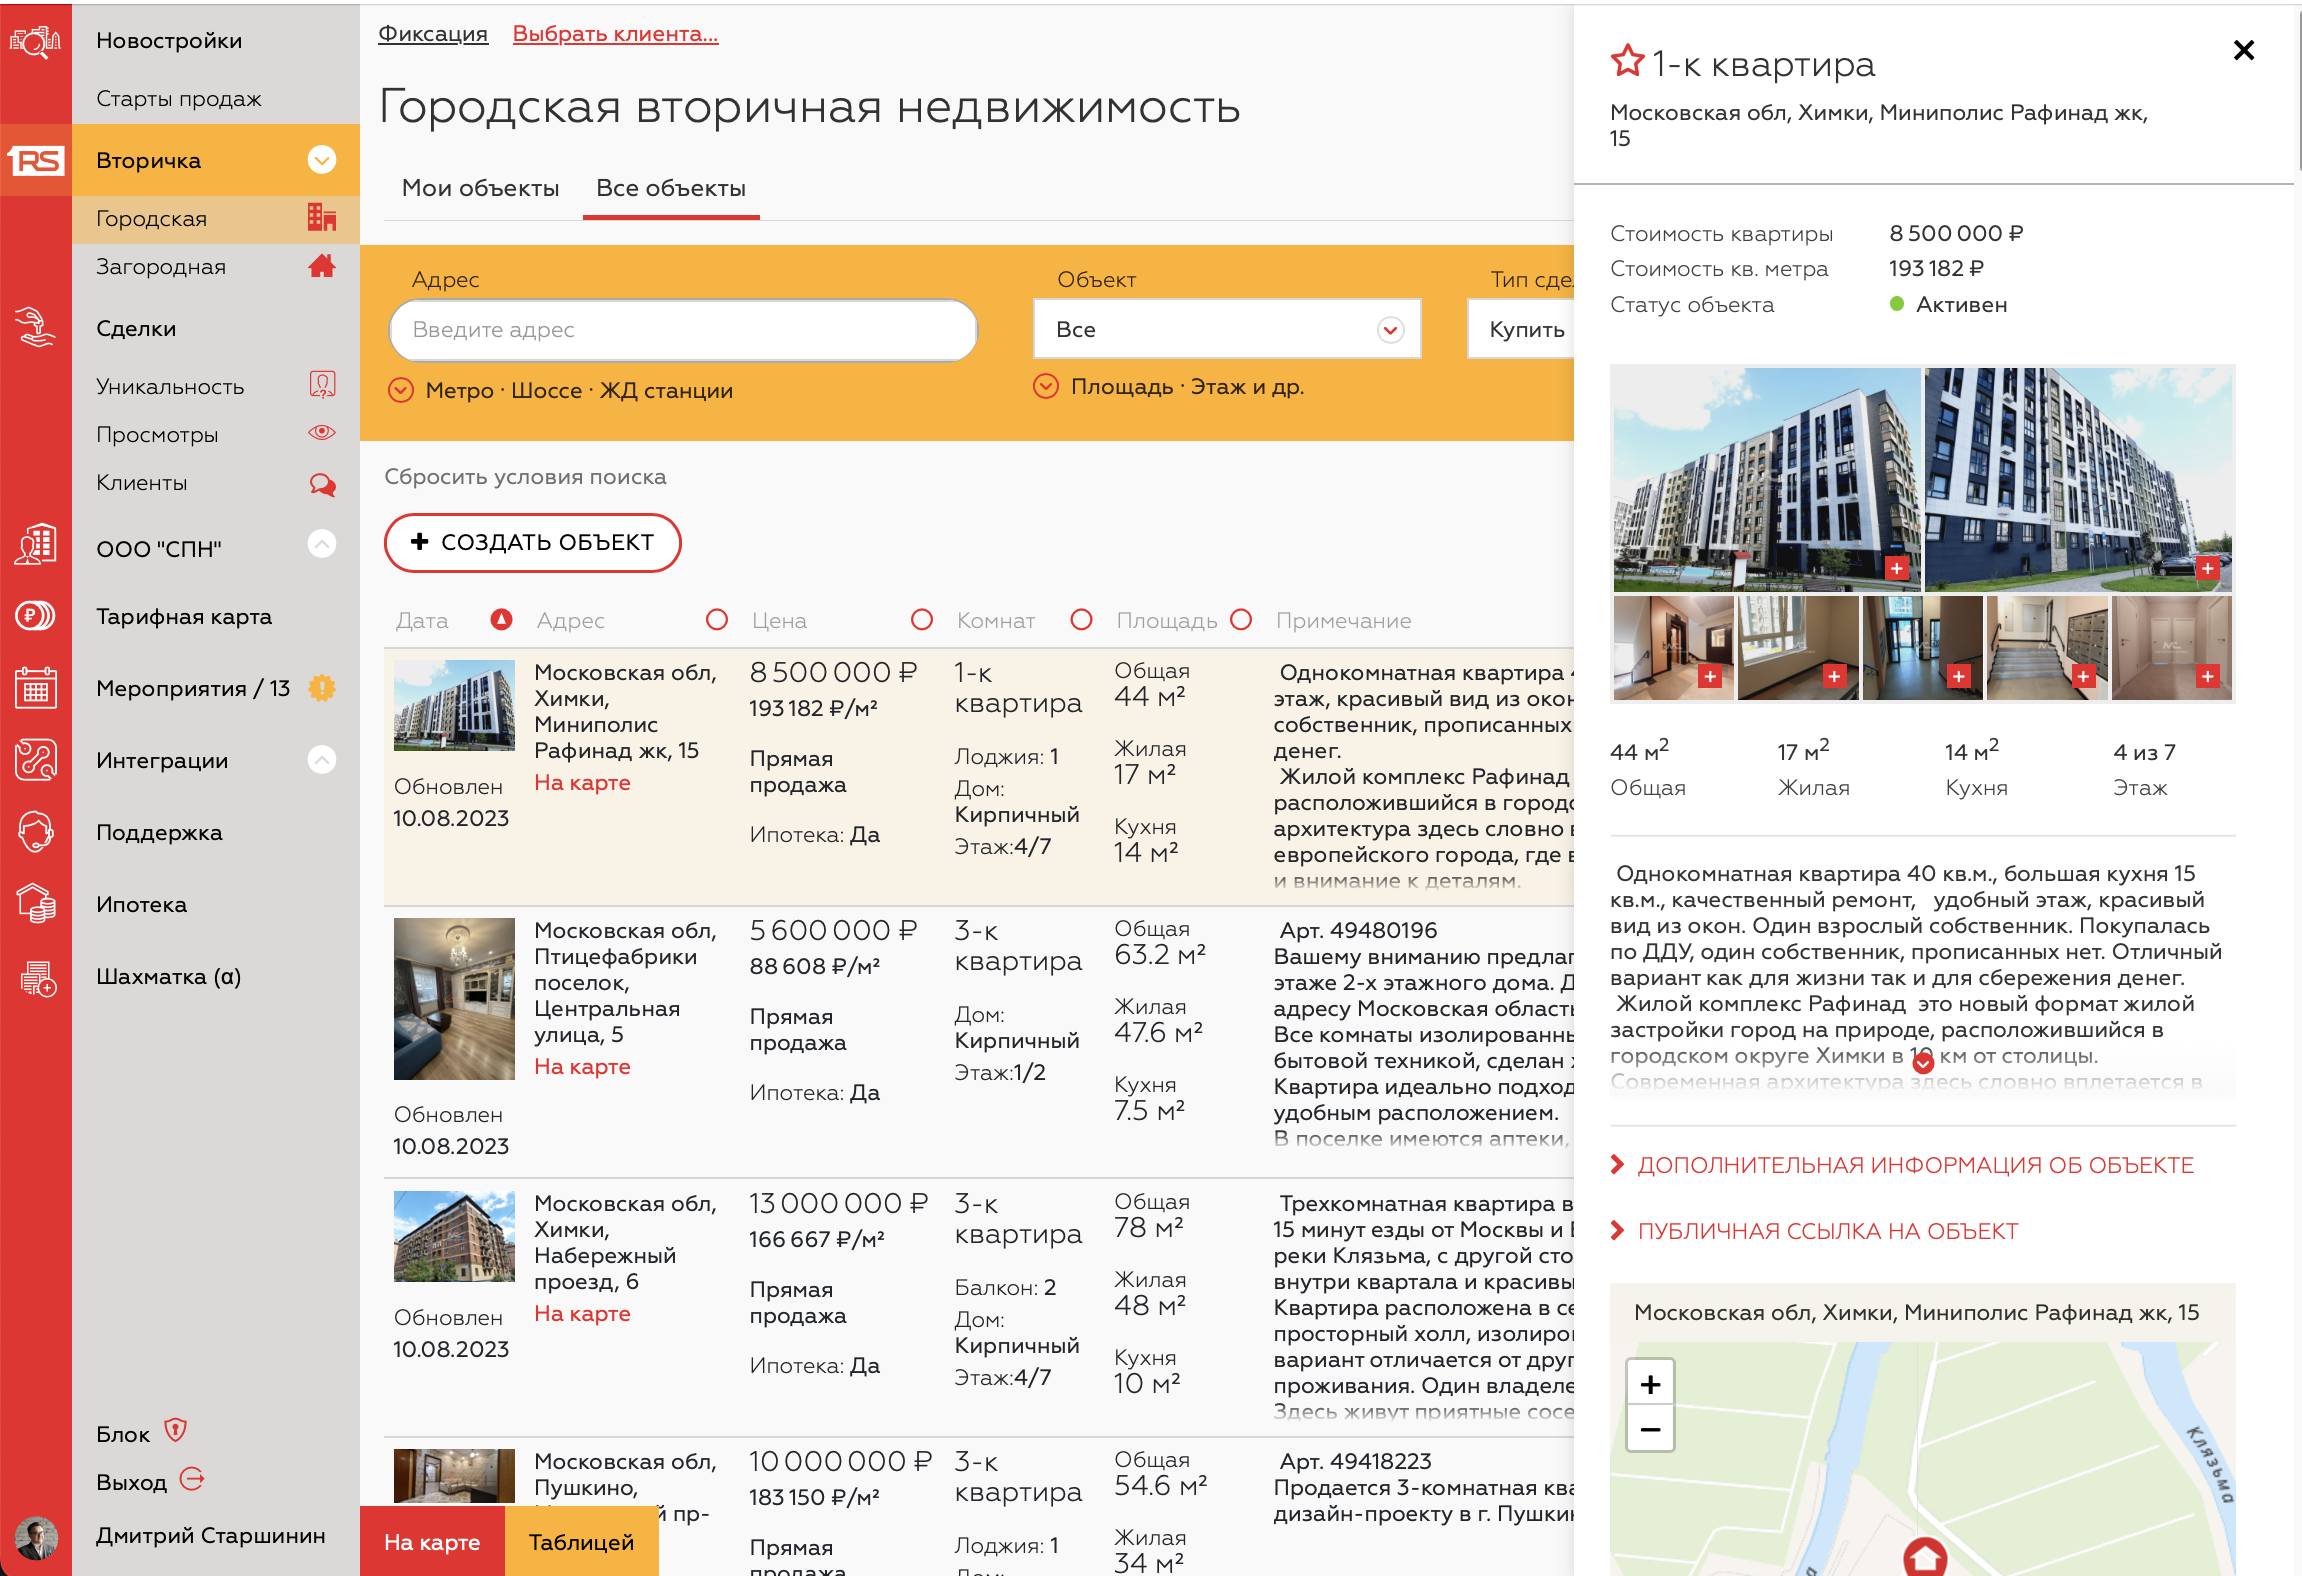2302x1576 pixels.
Task: Open Ипотека in the sidebar menu
Action: (141, 904)
